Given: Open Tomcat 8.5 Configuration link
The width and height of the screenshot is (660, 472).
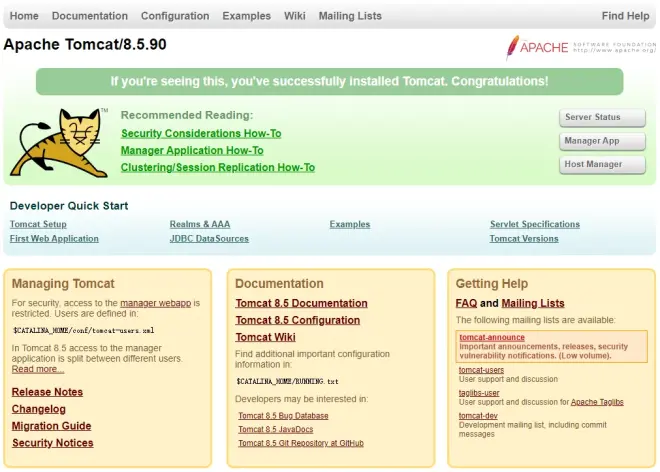Looking at the screenshot, I should tap(298, 320).
